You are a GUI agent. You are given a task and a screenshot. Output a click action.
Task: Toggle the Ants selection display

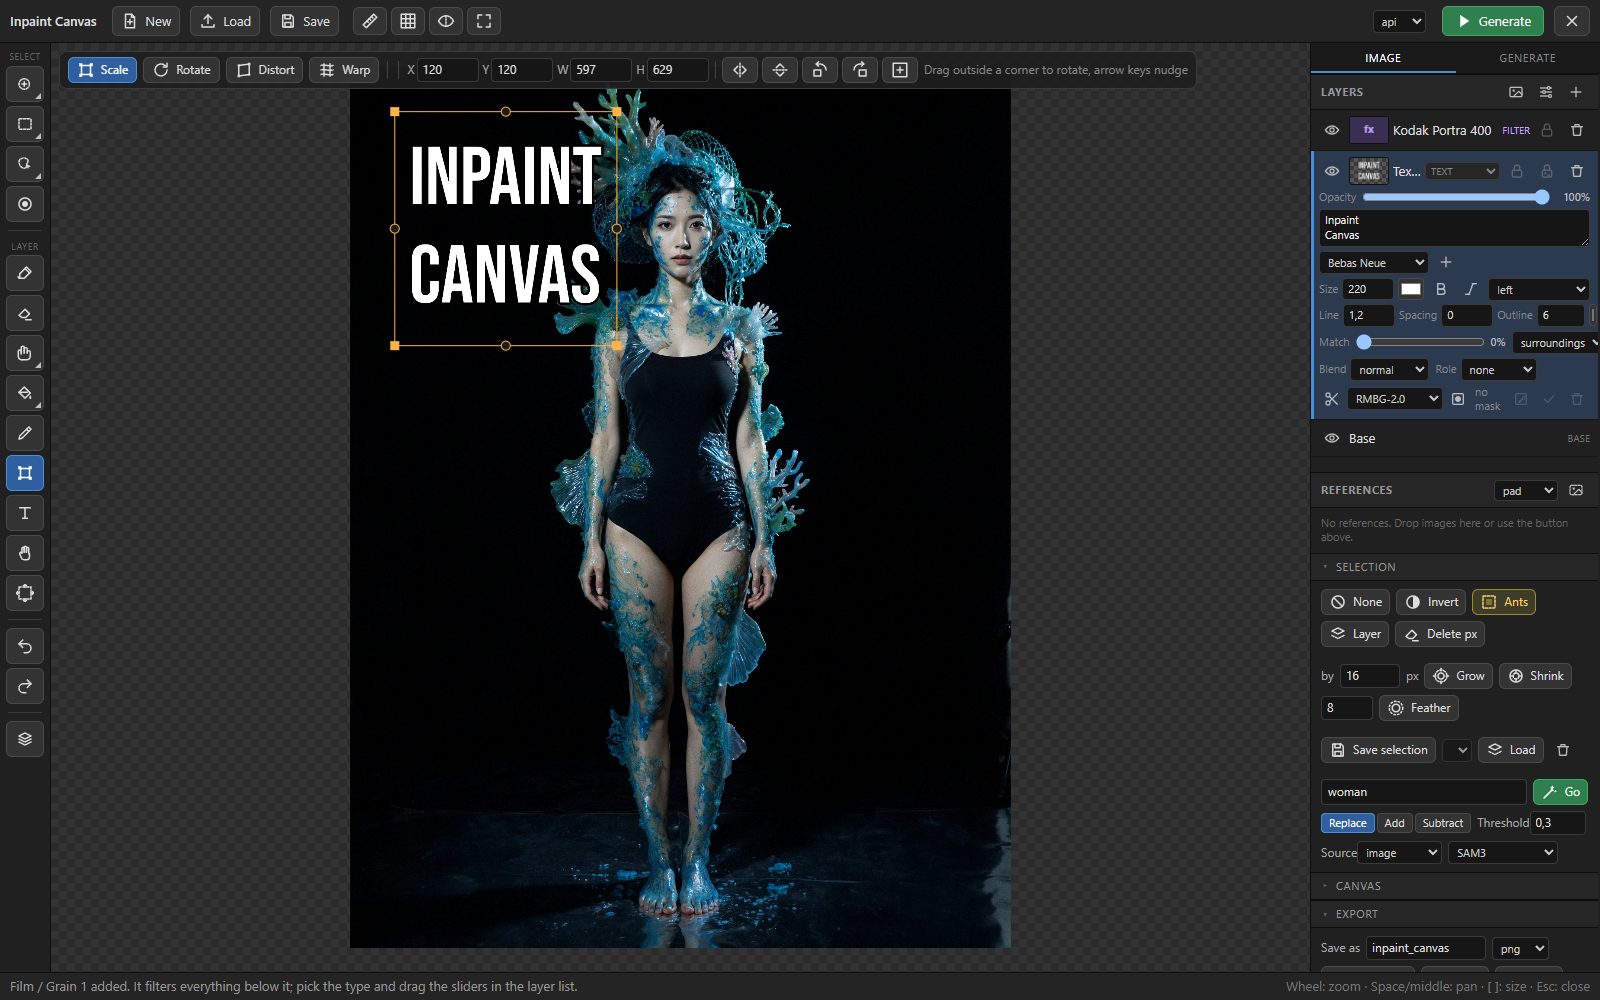[x=1504, y=602]
